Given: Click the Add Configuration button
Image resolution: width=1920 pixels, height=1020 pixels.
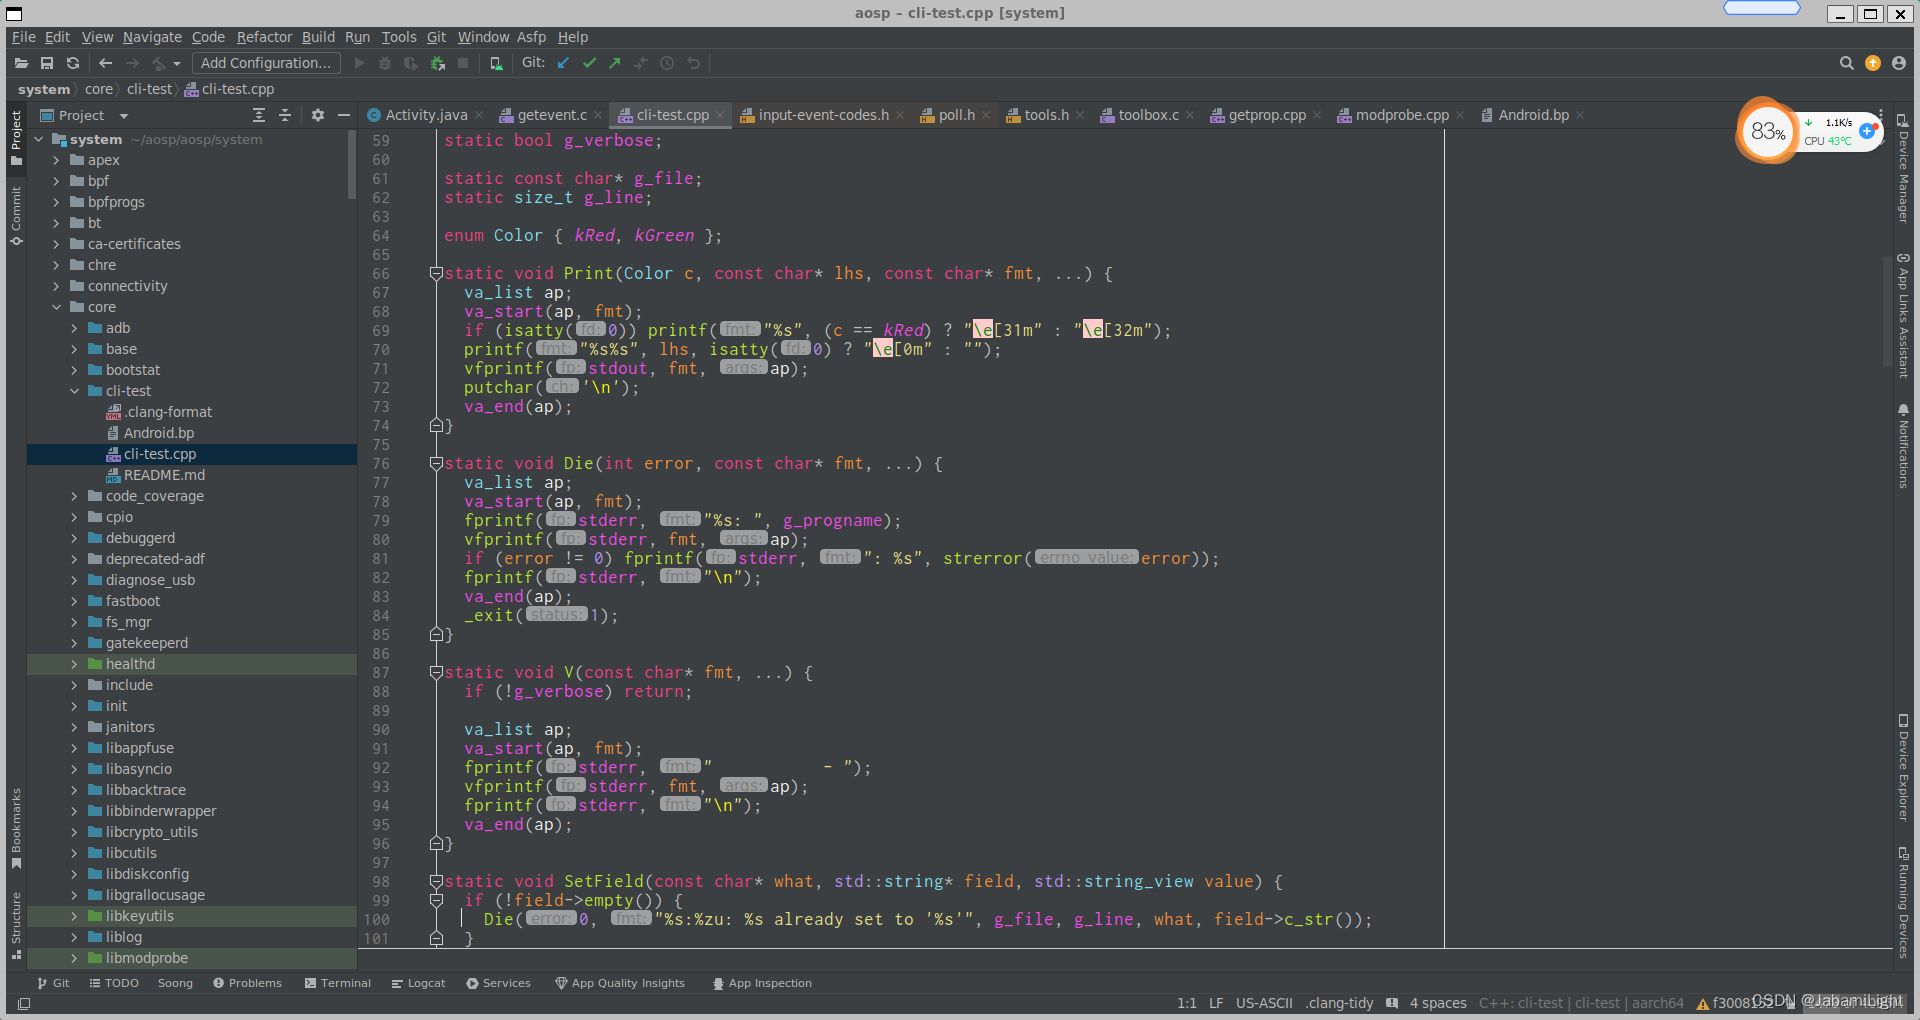Looking at the screenshot, I should 265,63.
